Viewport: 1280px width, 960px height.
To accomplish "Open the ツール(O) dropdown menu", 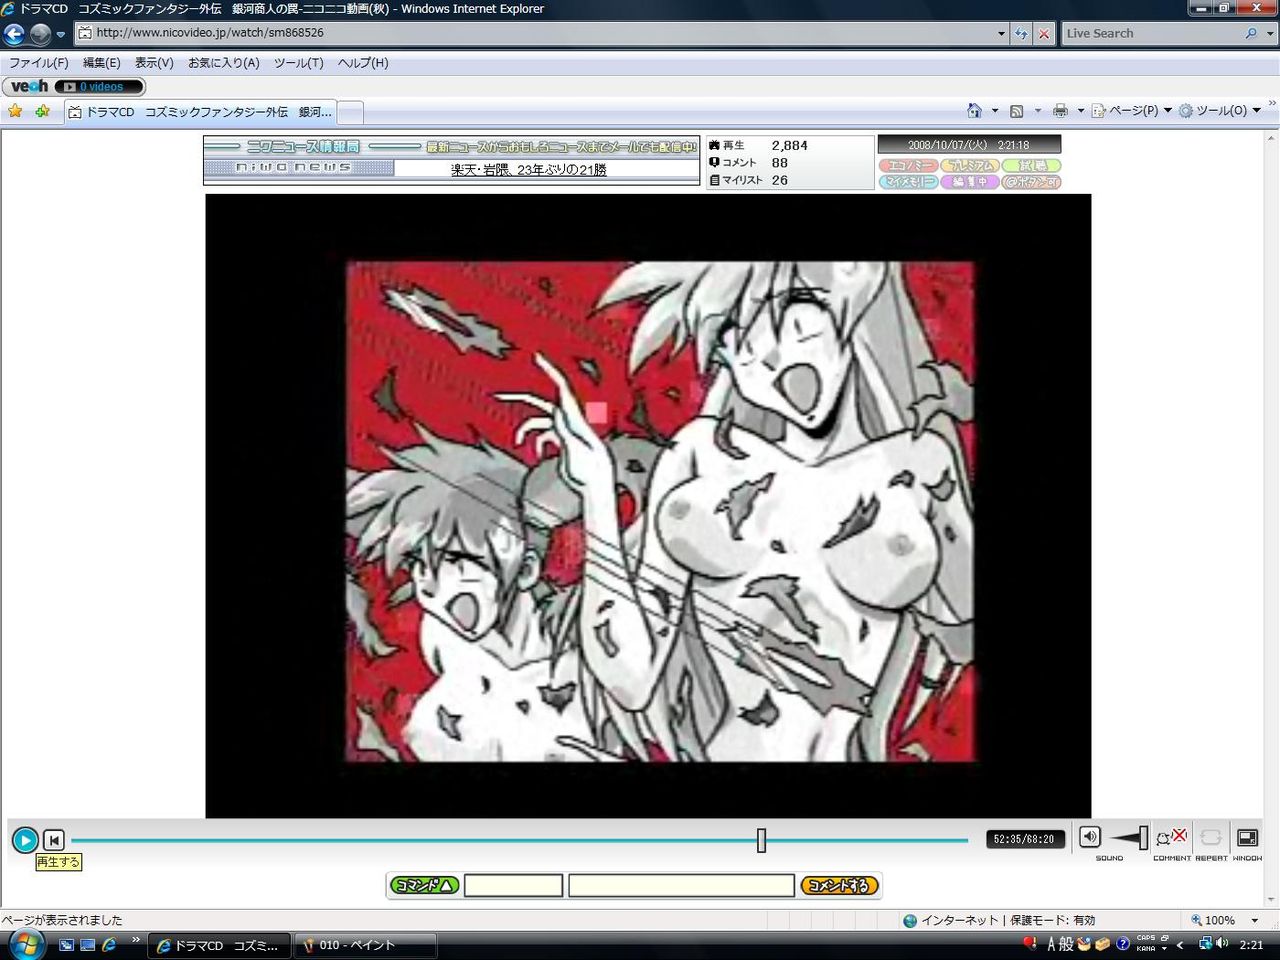I will tap(1220, 111).
